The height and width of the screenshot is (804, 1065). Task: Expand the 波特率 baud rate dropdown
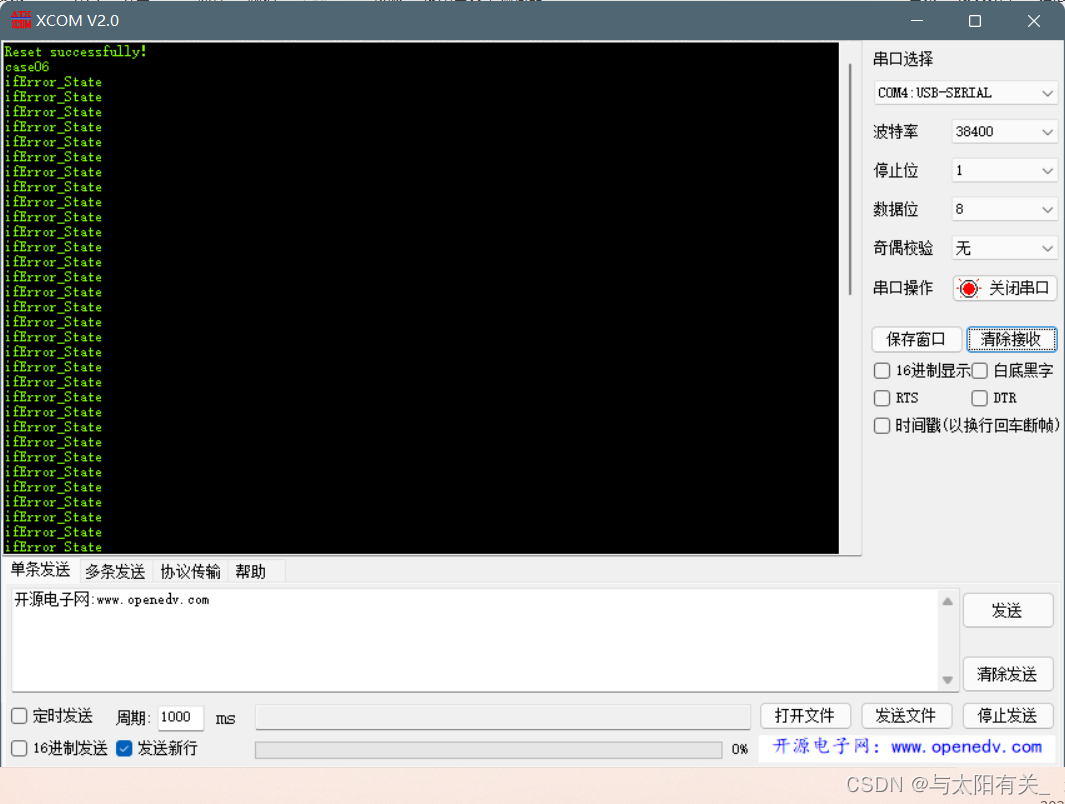(1004, 132)
